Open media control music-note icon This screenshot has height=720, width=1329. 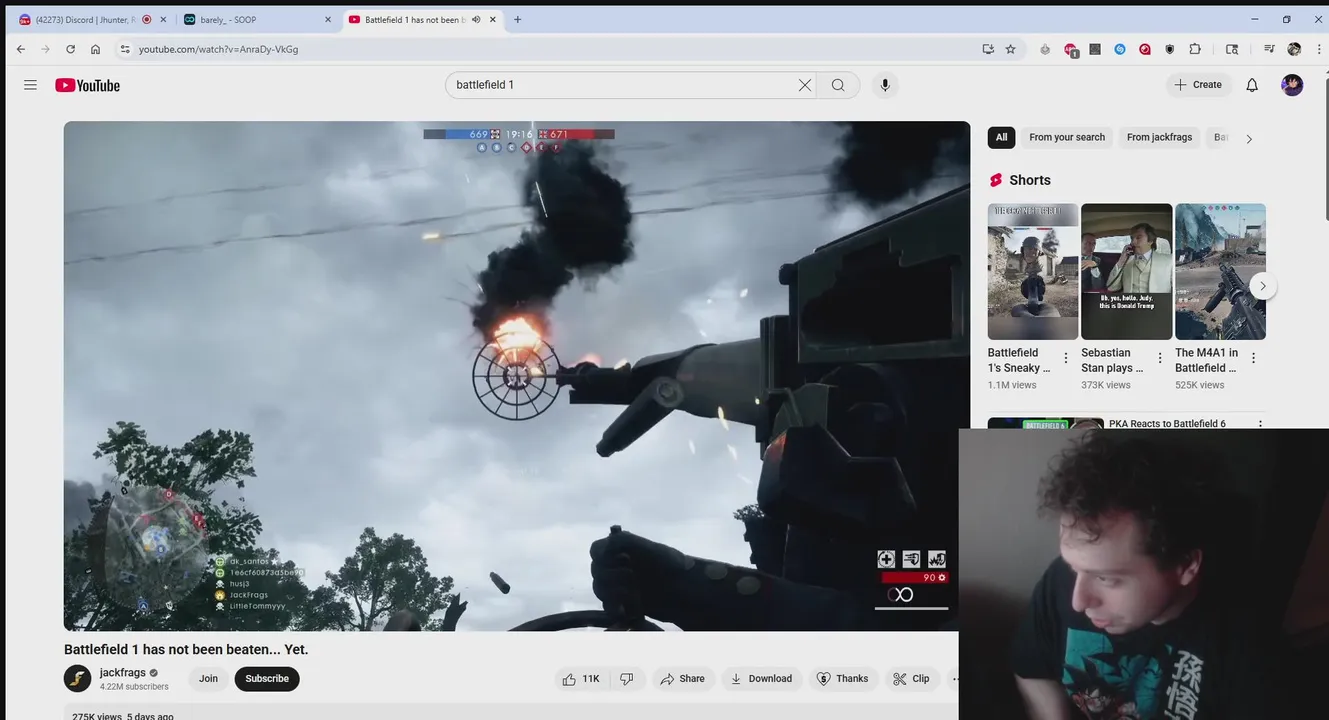tap(1269, 49)
